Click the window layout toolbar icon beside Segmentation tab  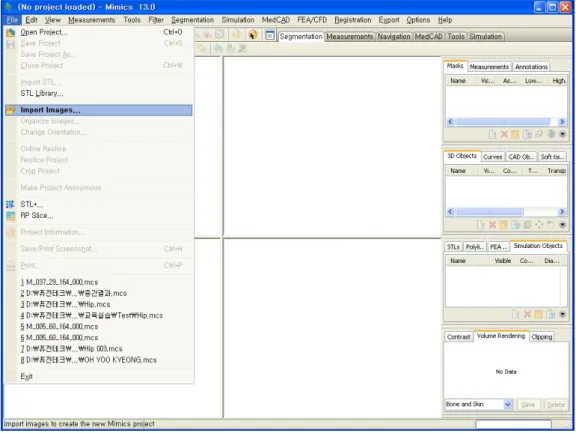click(x=270, y=35)
